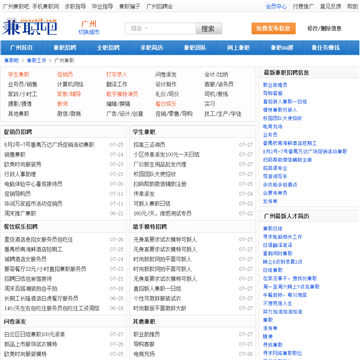Select the 业务员/销售 category link
This screenshot has width=360, height=360.
23,84
